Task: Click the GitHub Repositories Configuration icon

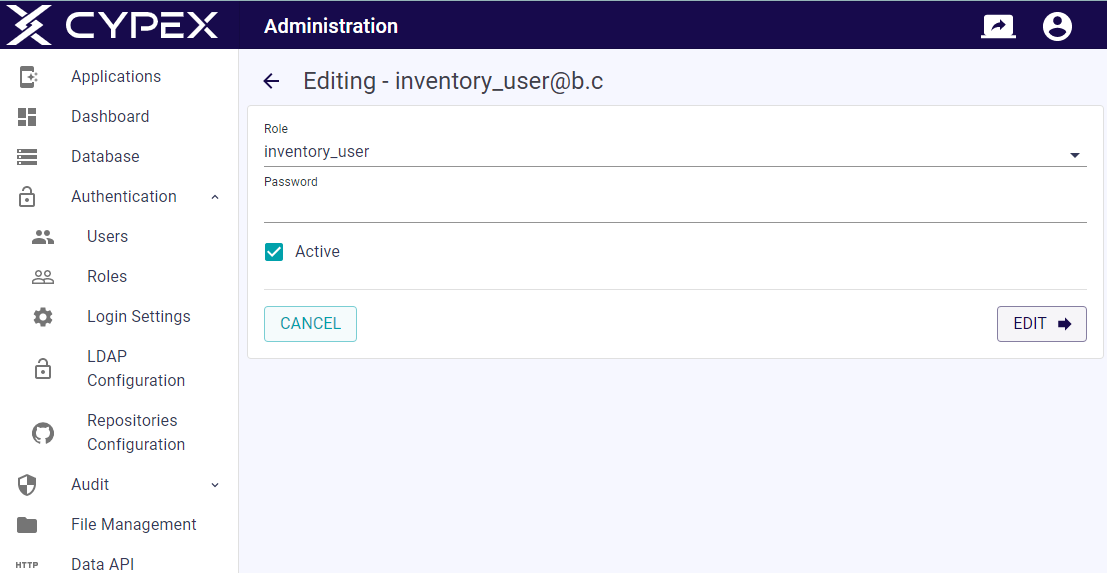Action: [x=43, y=433]
